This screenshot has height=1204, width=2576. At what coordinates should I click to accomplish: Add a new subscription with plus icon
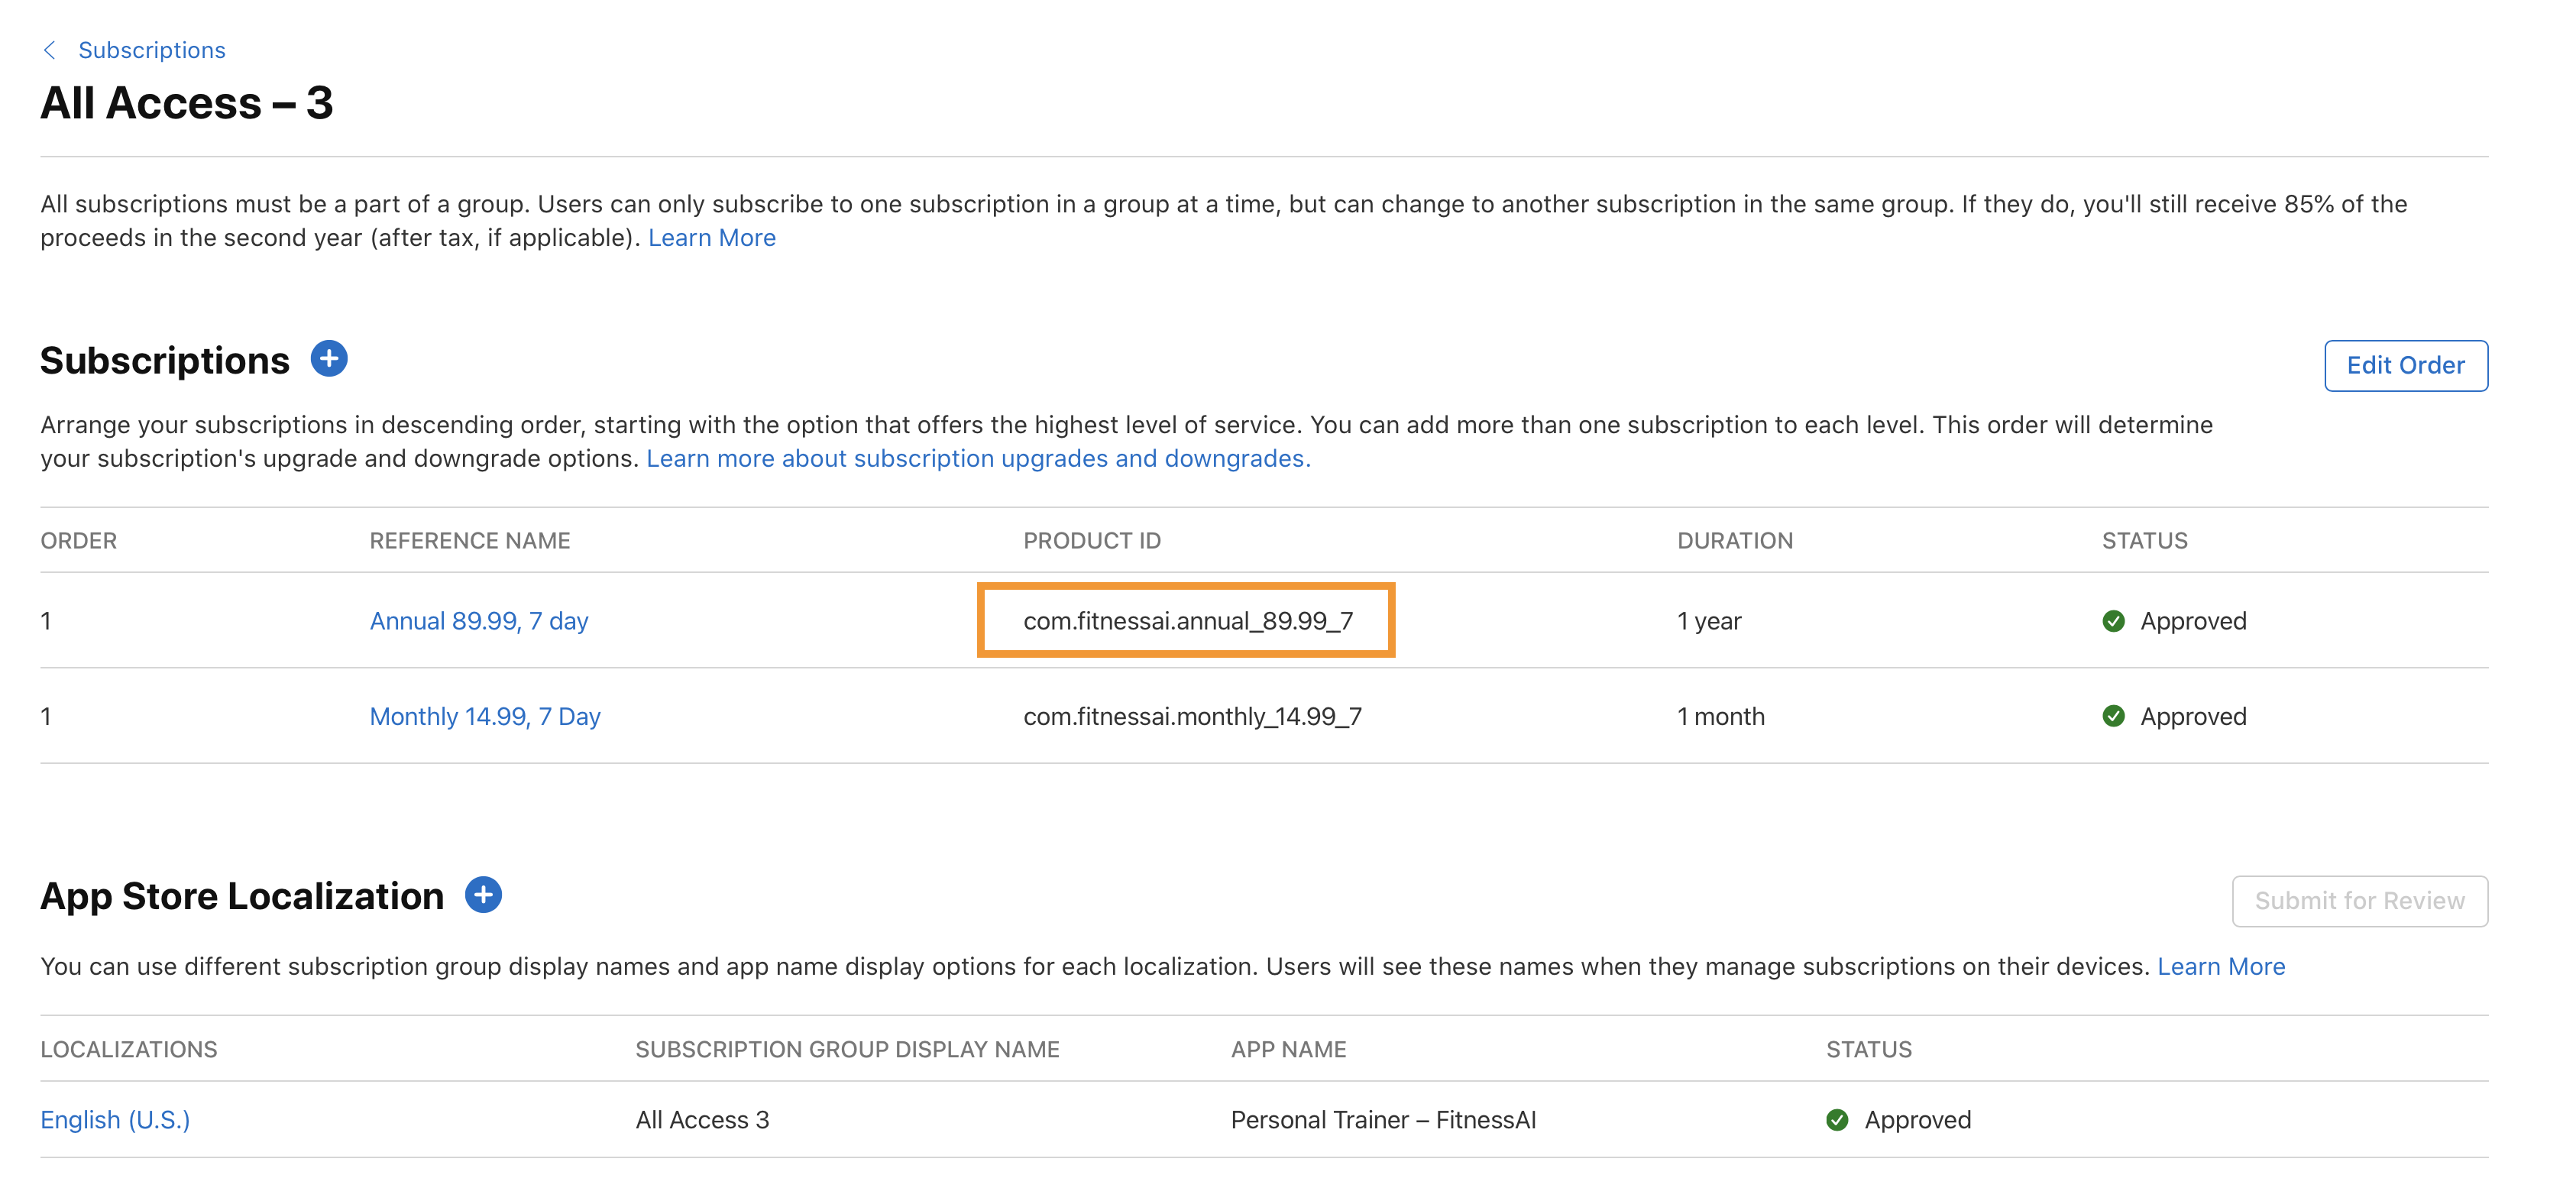coord(329,359)
